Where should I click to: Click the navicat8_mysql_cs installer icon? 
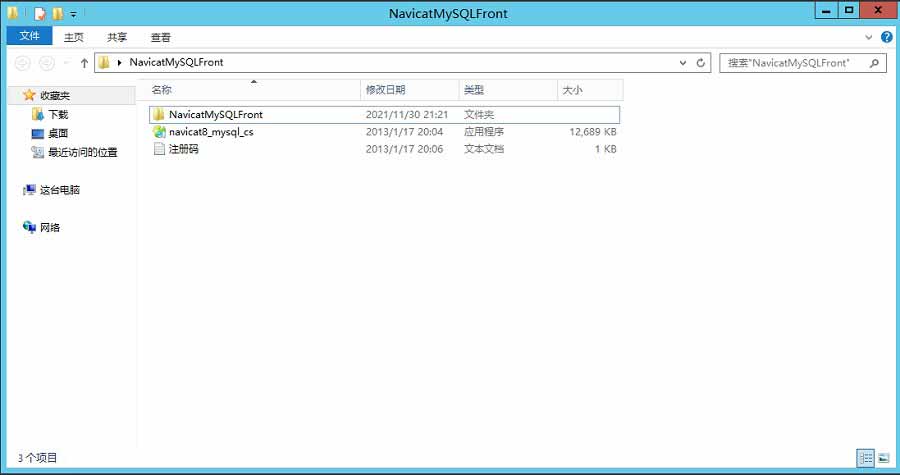pyautogui.click(x=159, y=132)
